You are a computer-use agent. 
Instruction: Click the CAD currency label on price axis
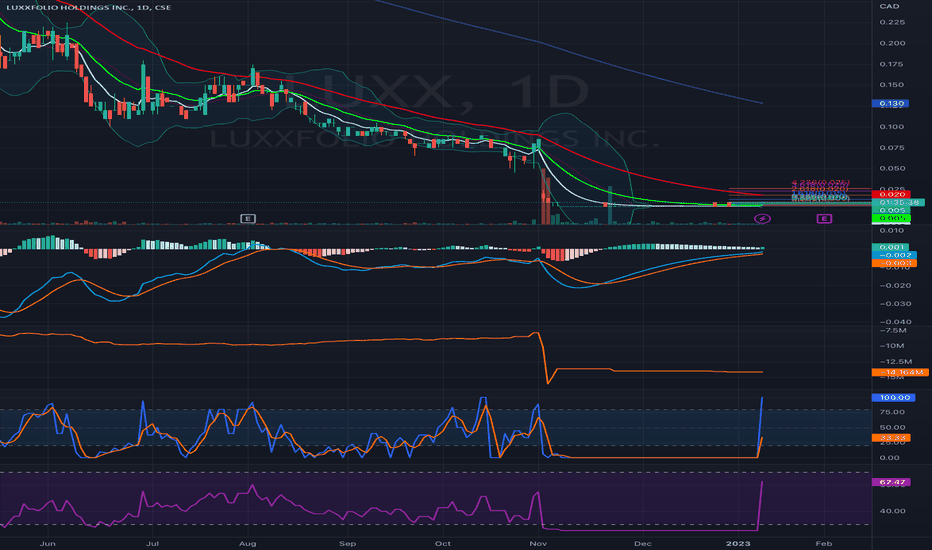coord(889,6)
